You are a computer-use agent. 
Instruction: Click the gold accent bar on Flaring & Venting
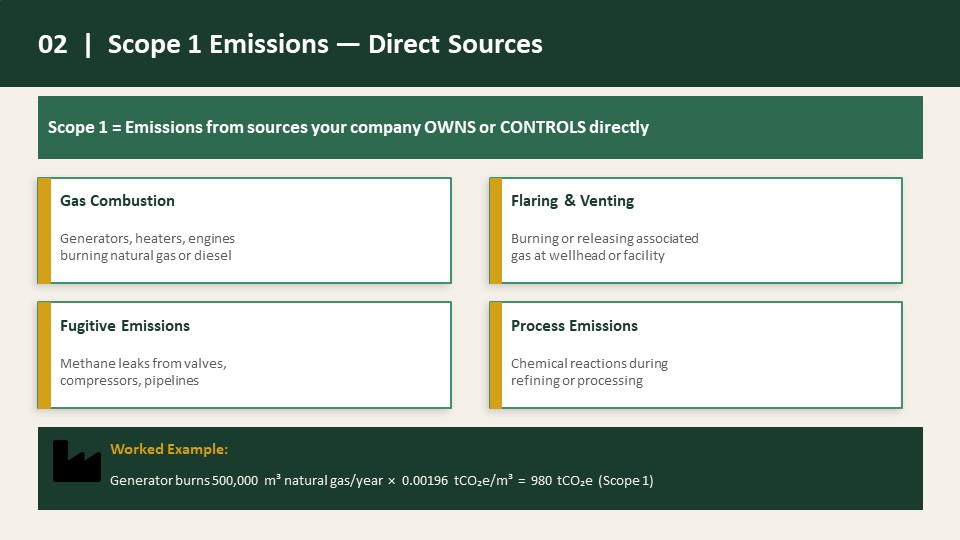495,231
